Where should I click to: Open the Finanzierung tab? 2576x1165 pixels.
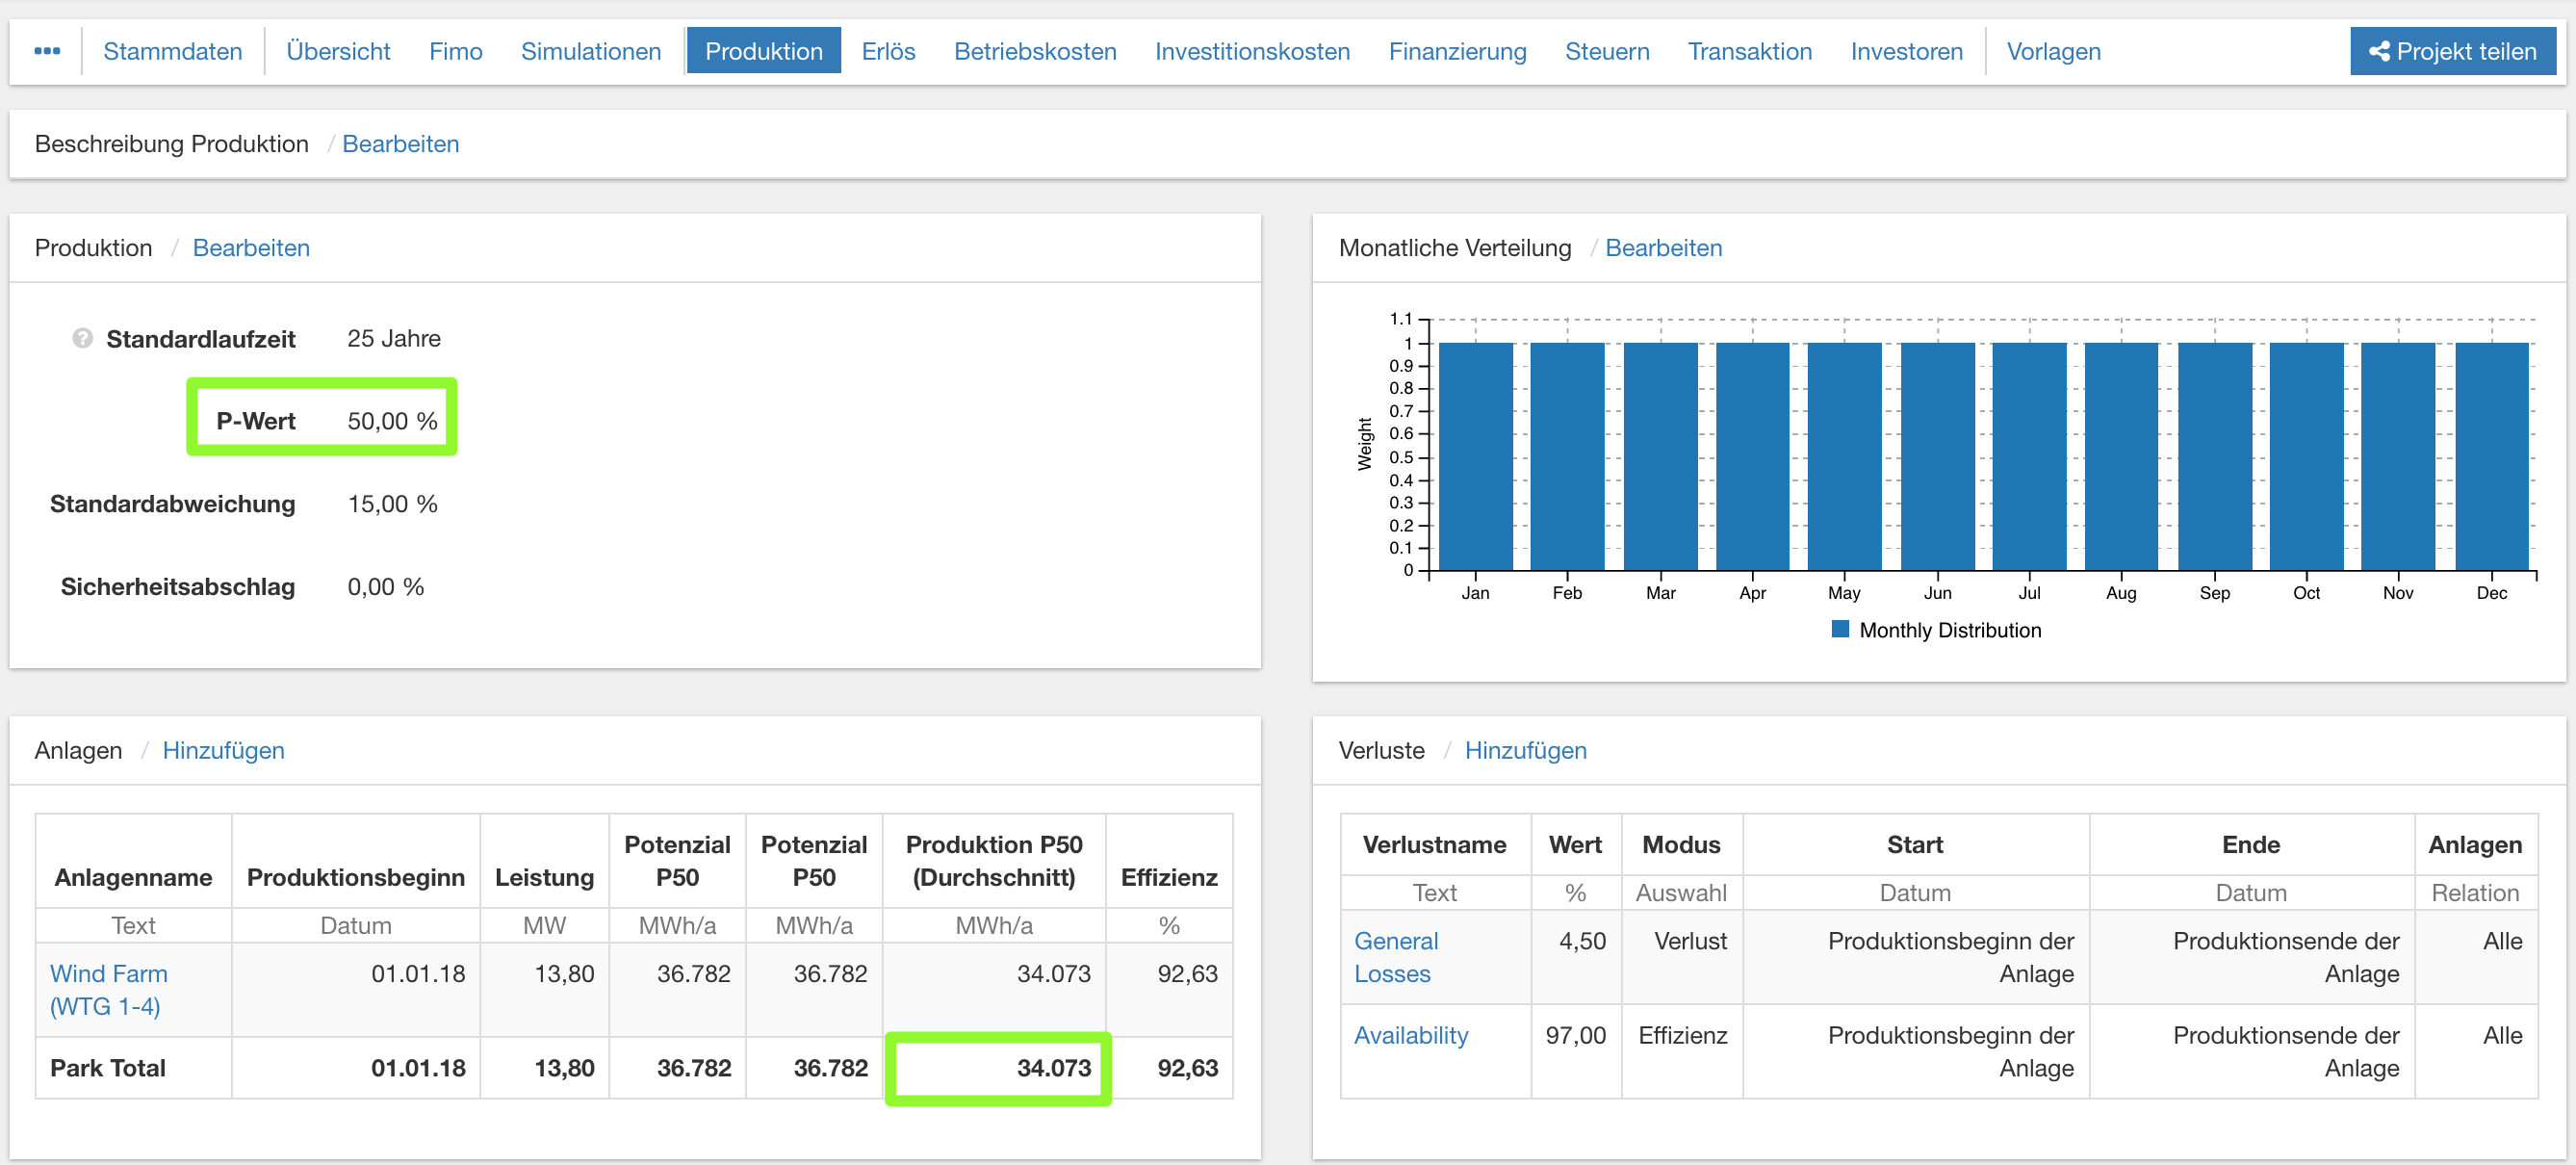pos(1457,51)
